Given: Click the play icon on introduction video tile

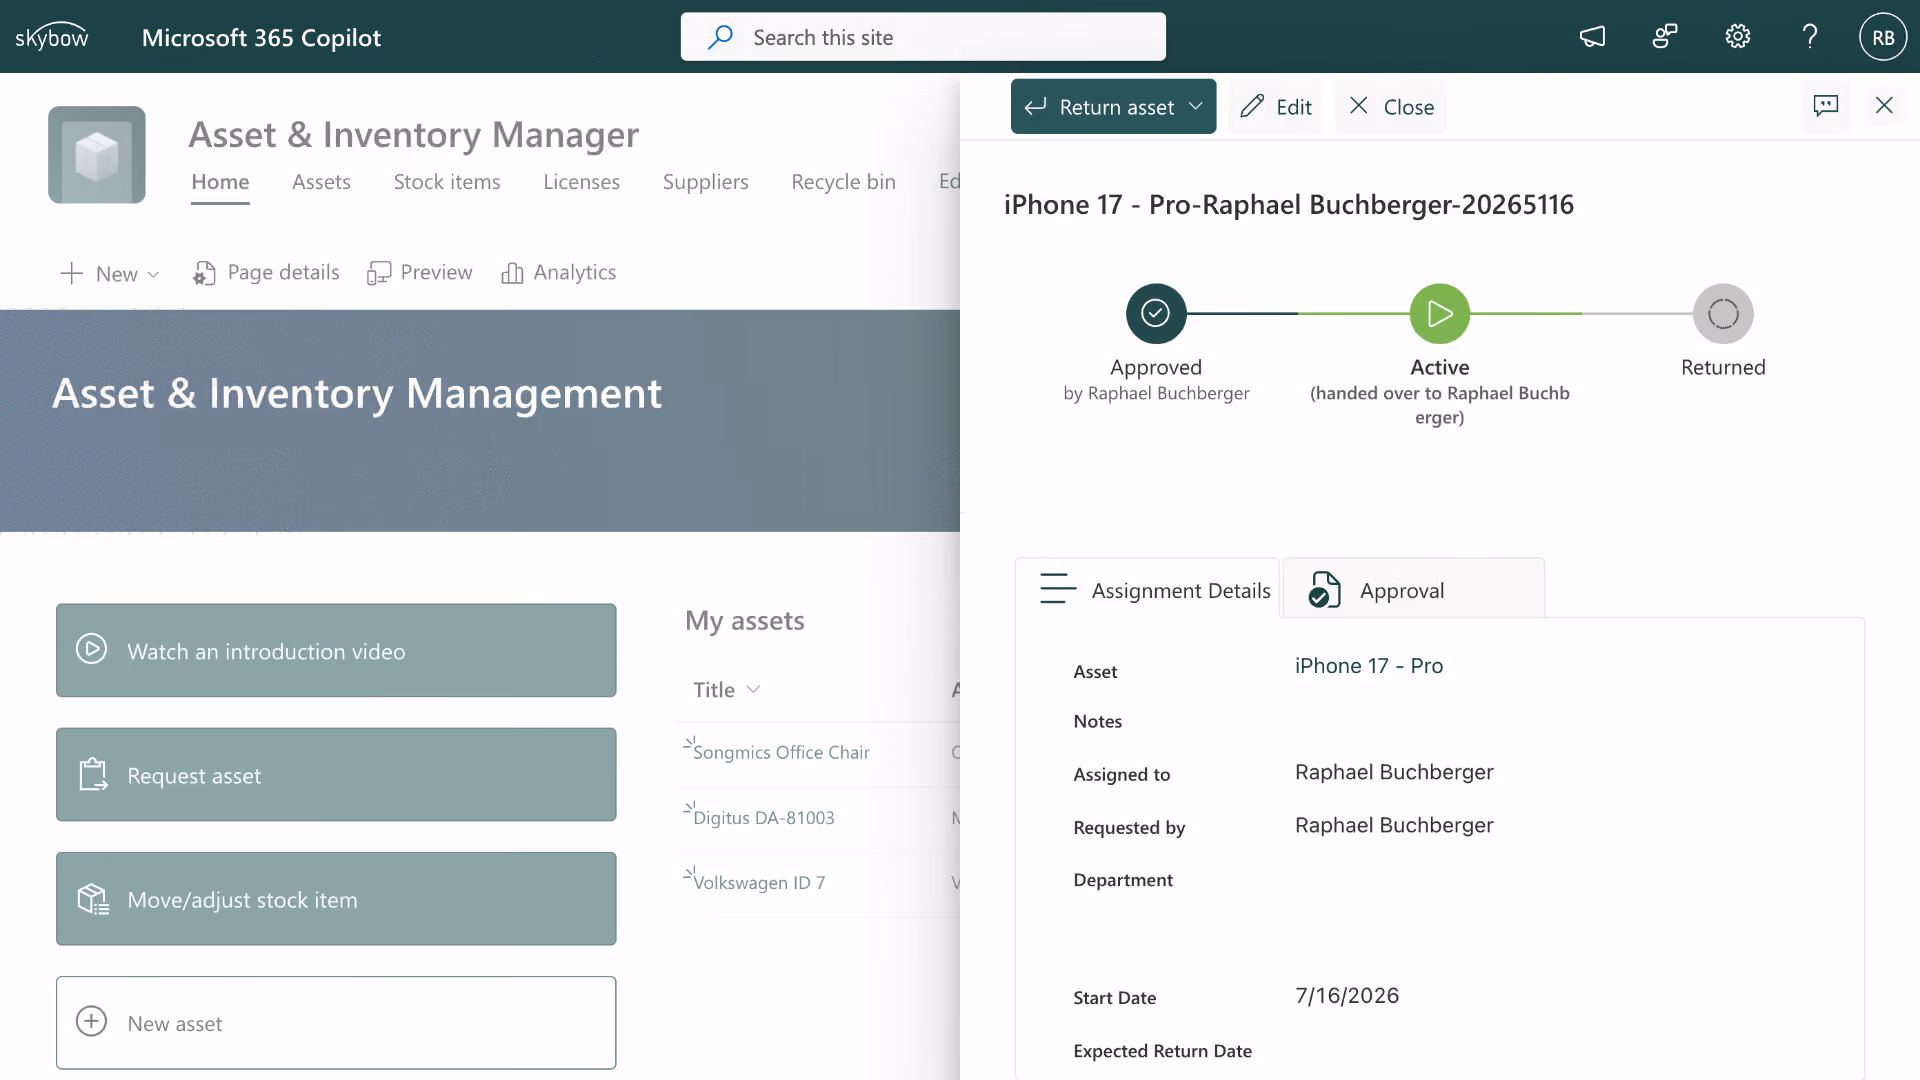Looking at the screenshot, I should click(91, 649).
